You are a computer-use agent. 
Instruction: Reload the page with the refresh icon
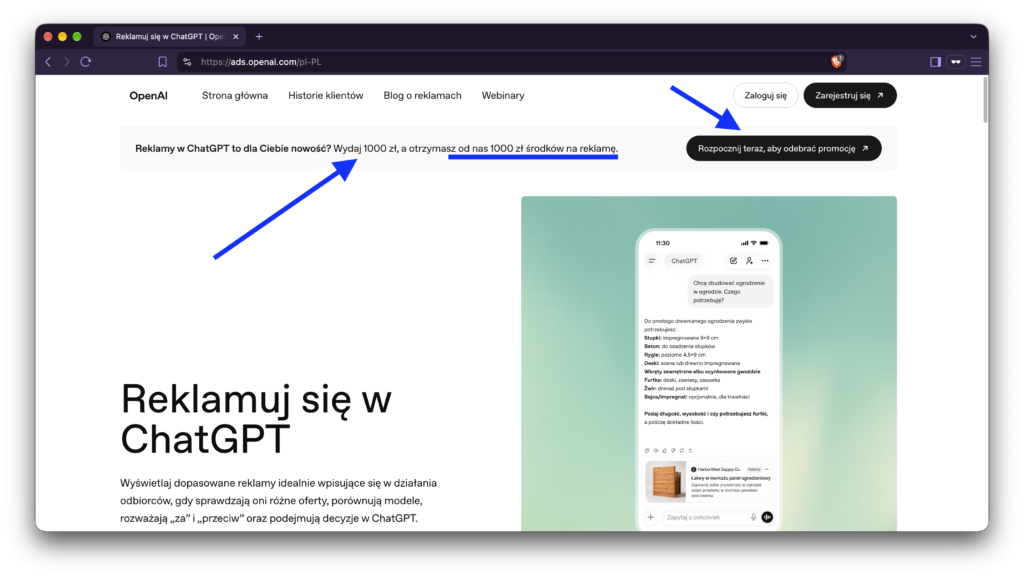point(86,62)
